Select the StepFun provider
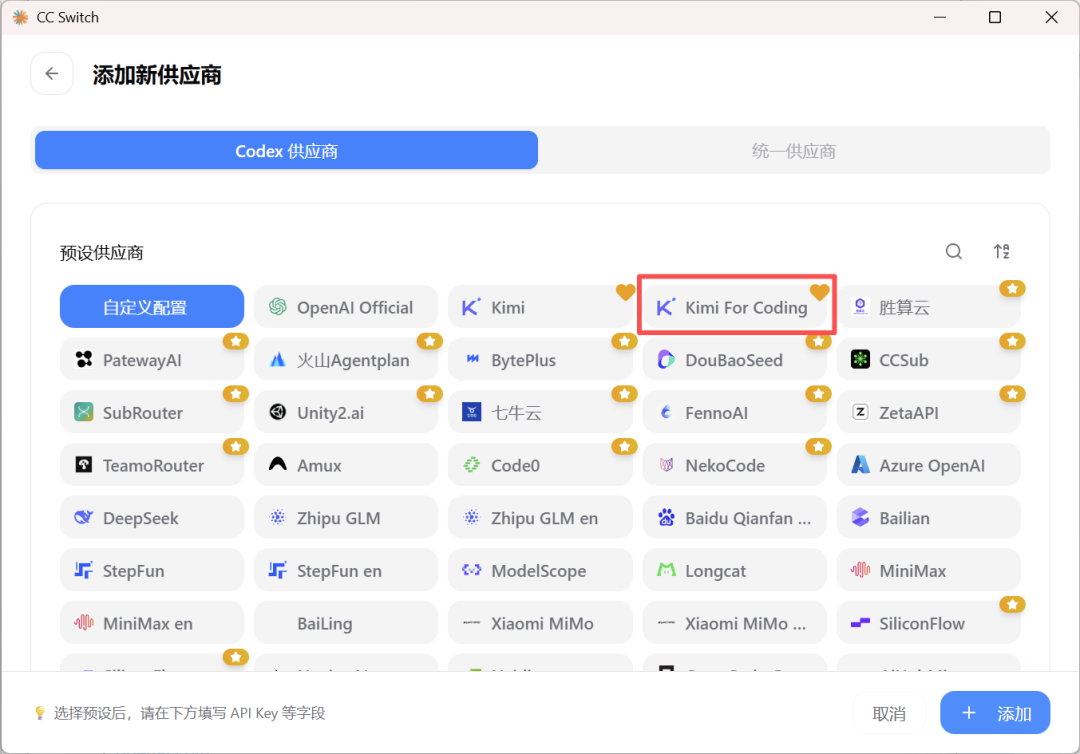 coord(152,570)
